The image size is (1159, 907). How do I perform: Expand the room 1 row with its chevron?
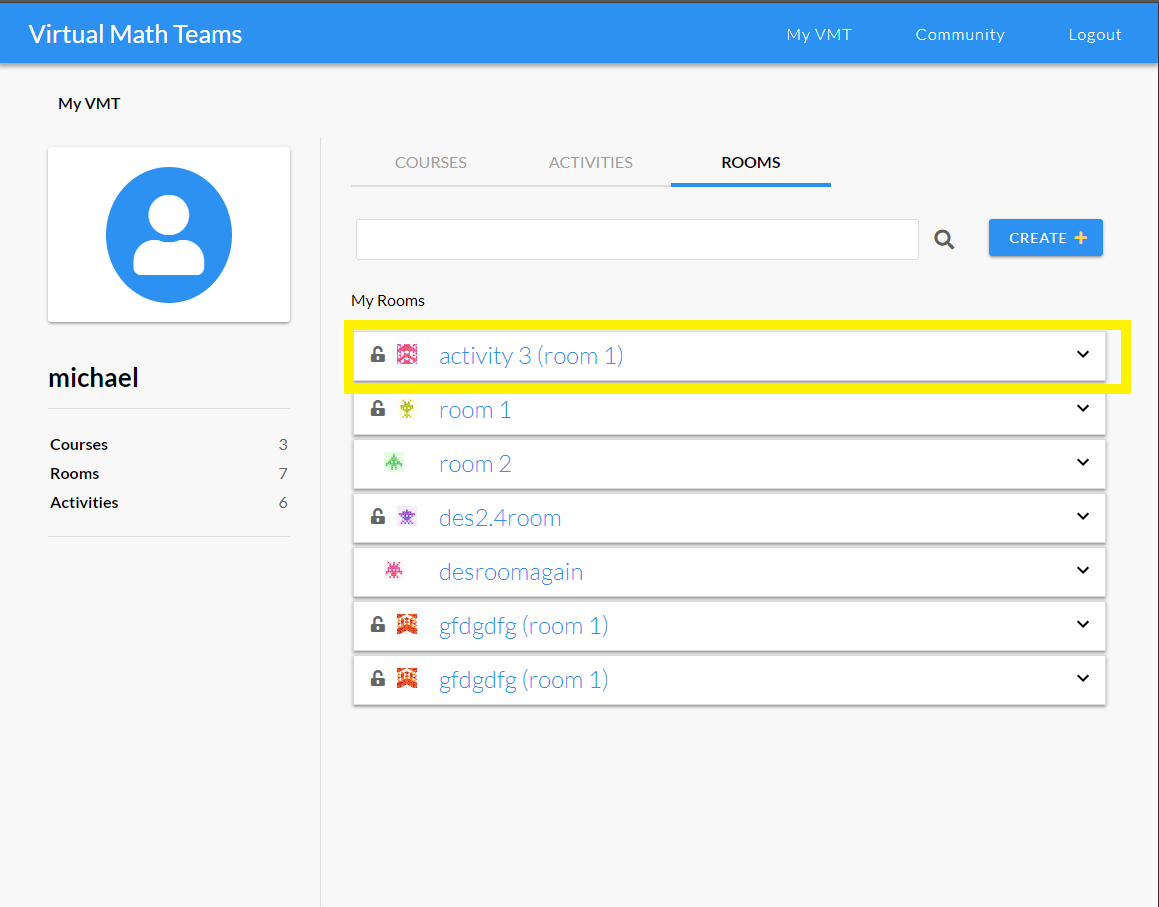pyautogui.click(x=1083, y=408)
